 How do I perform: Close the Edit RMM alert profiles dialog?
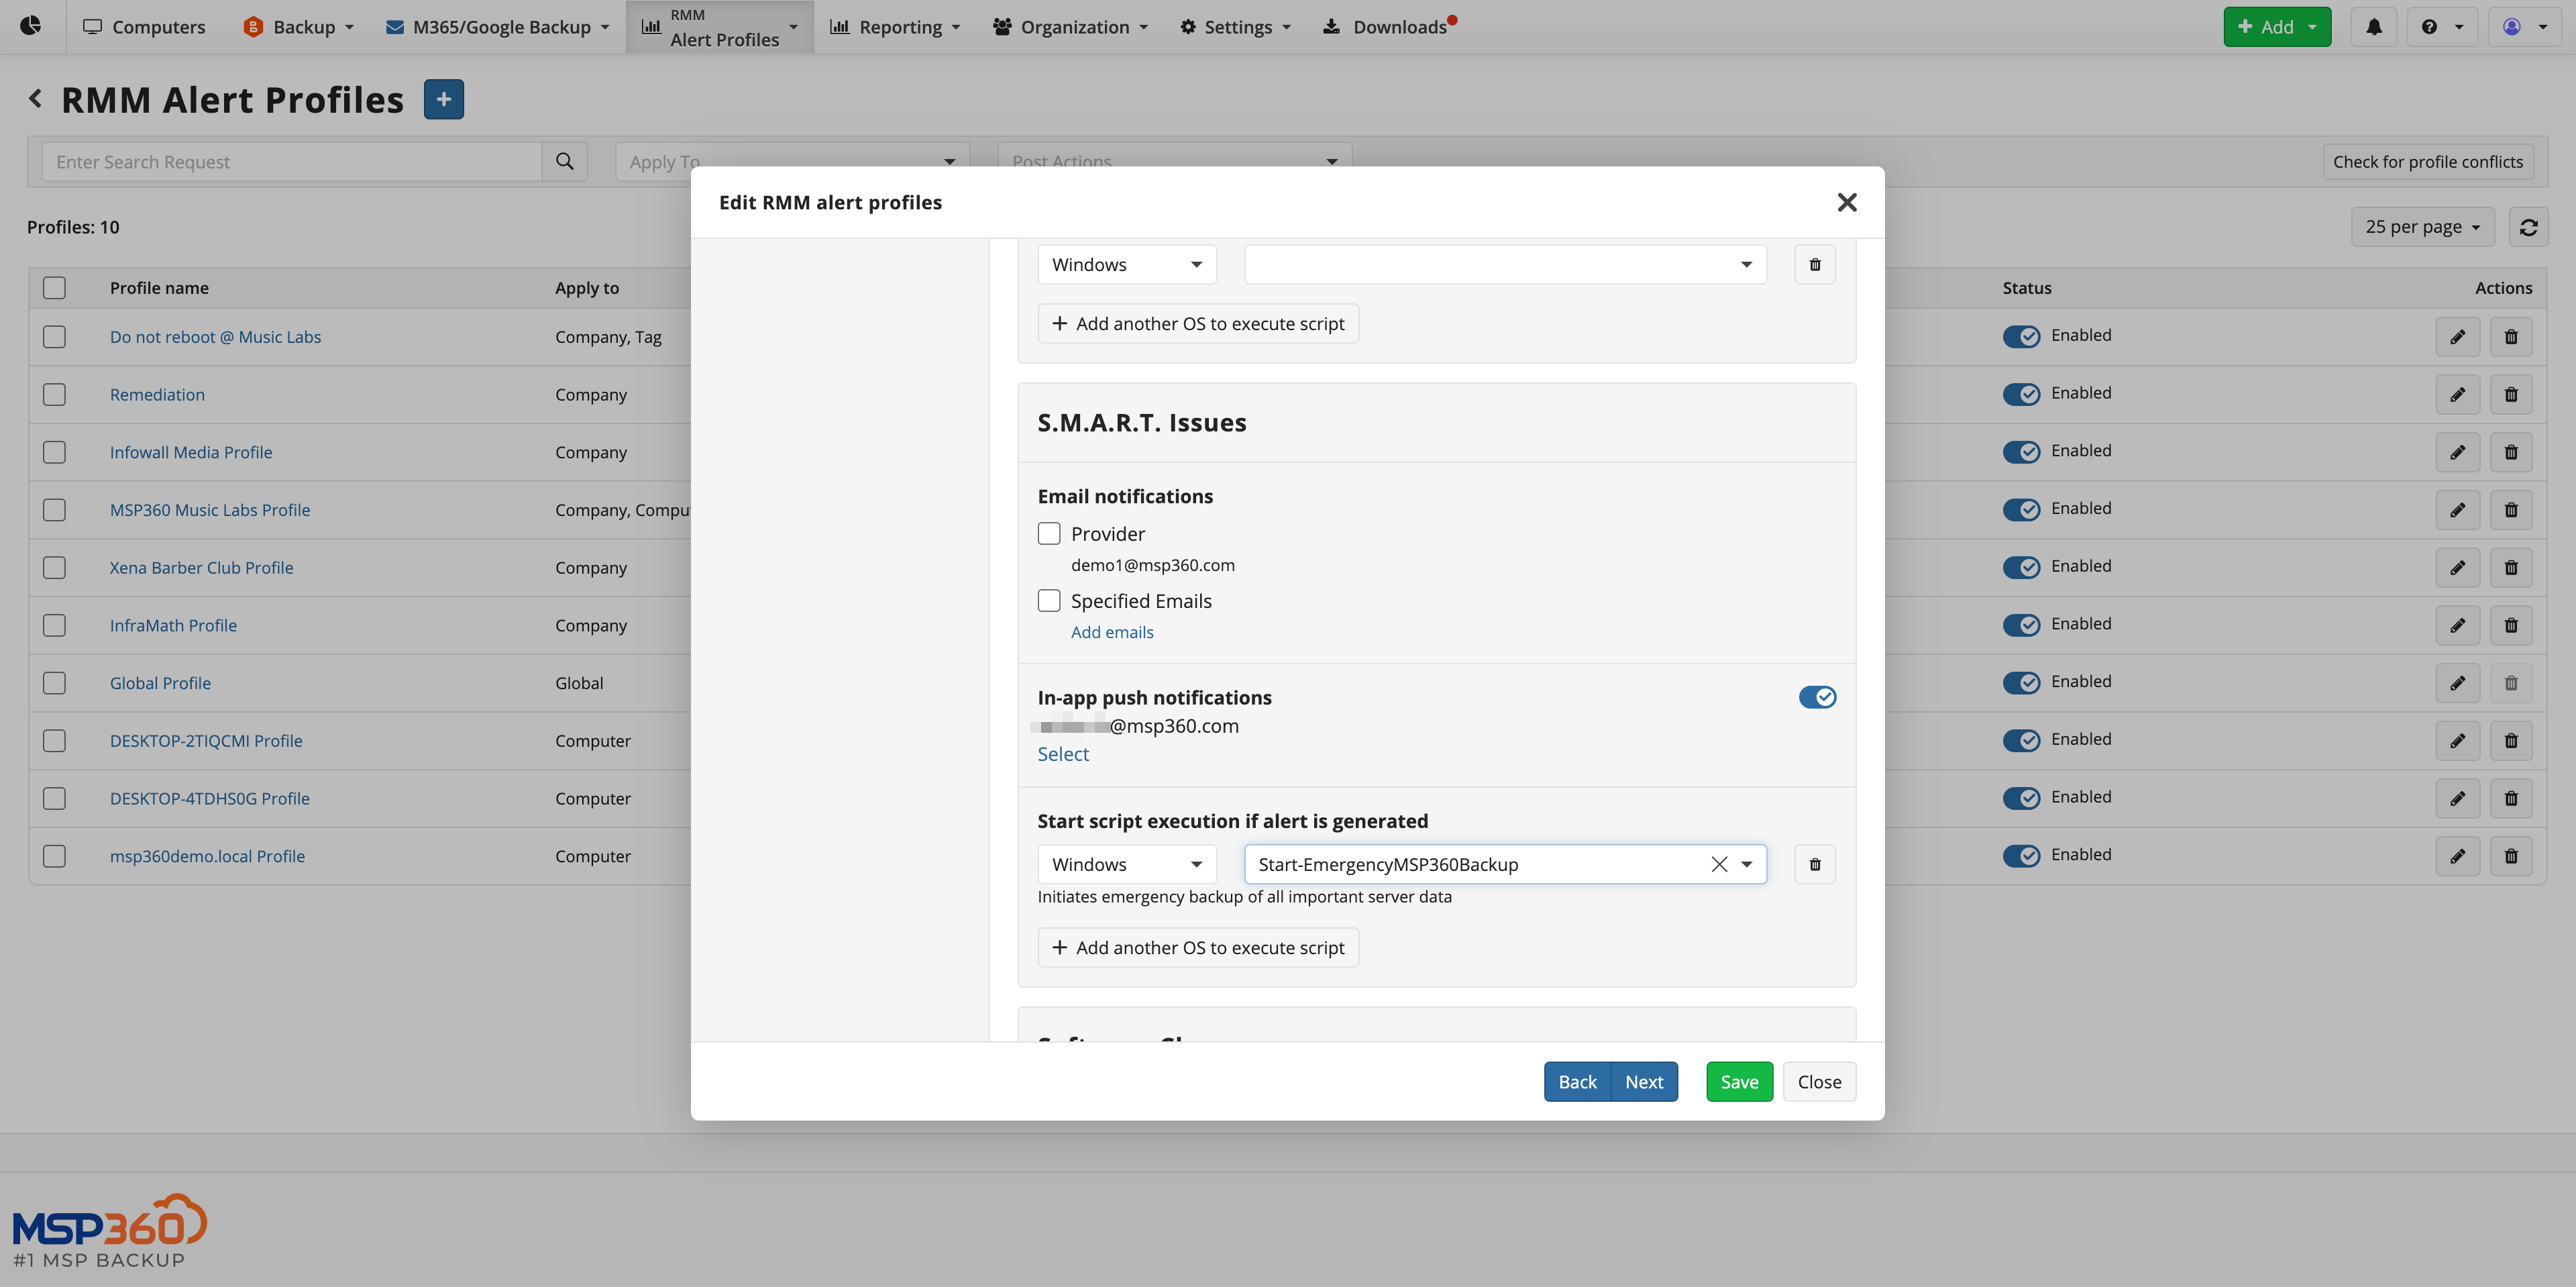(x=1847, y=202)
